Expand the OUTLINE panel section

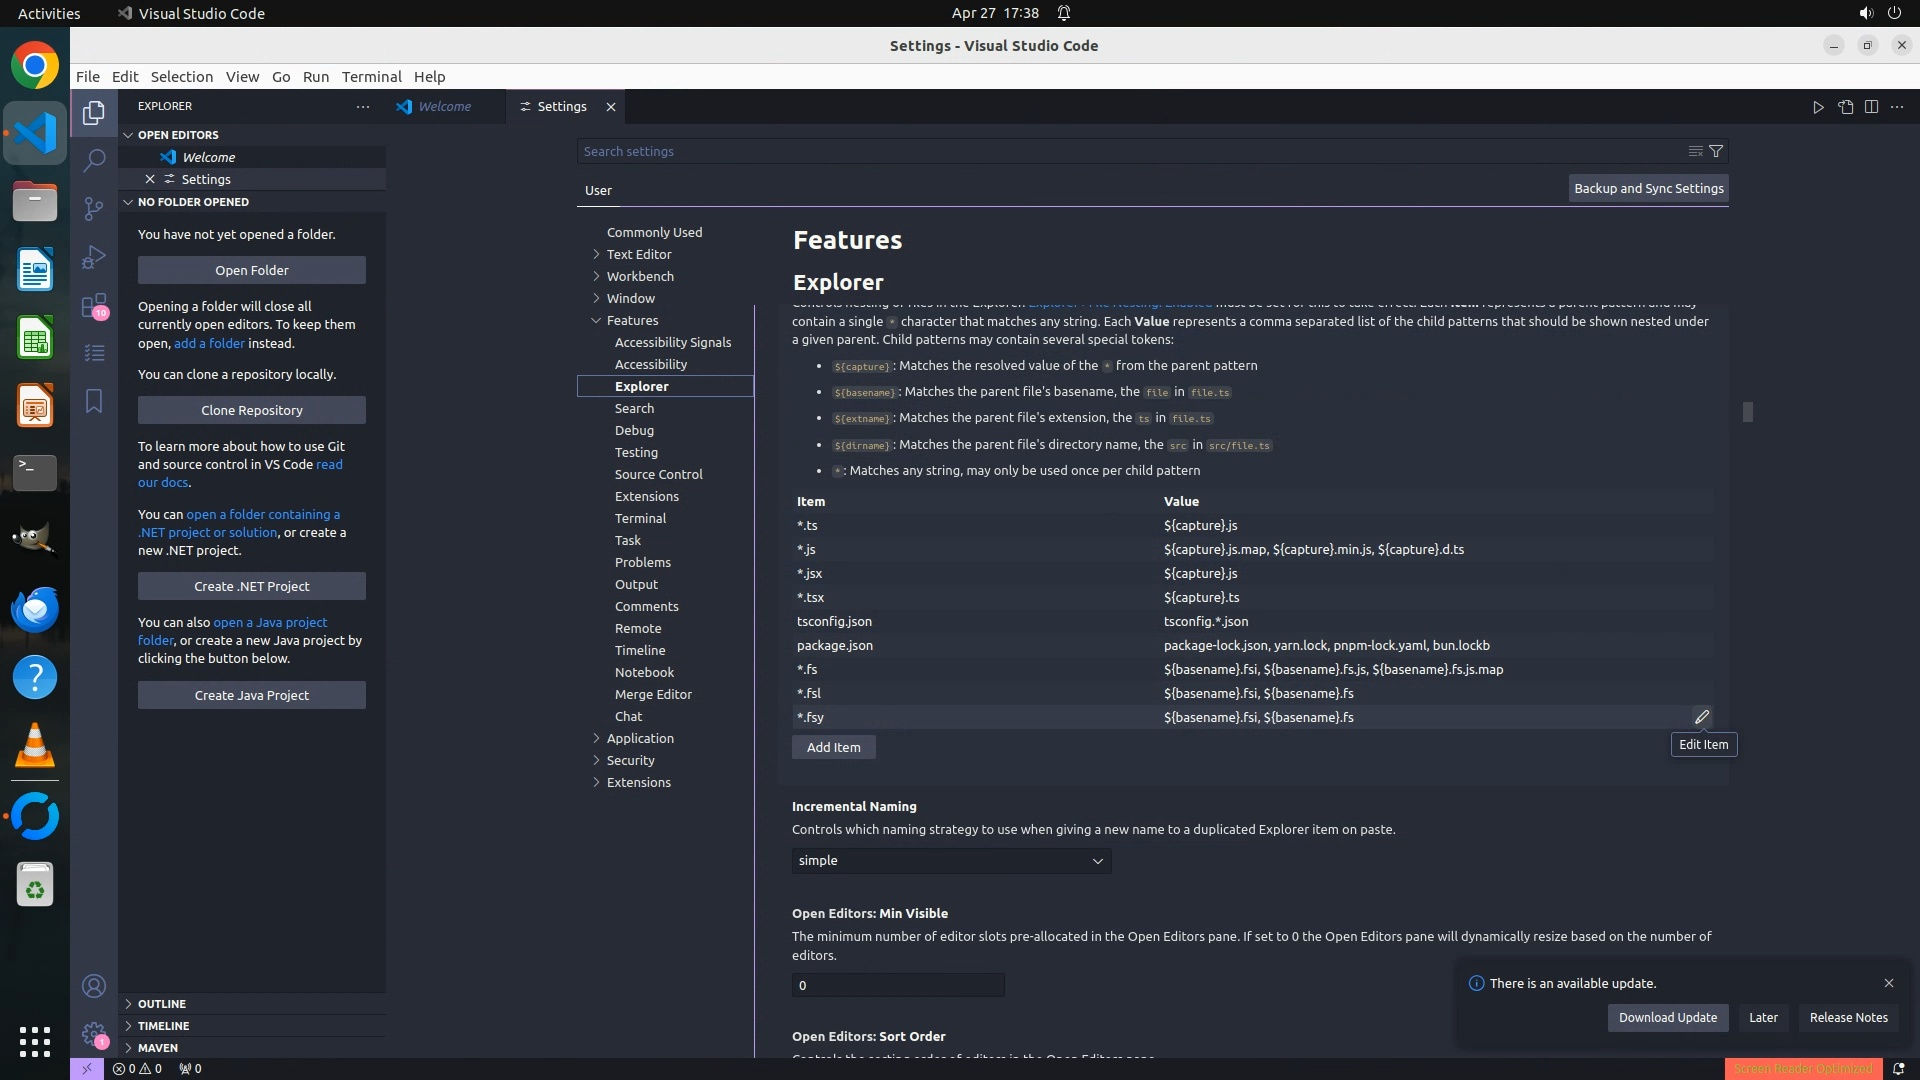(x=162, y=1003)
